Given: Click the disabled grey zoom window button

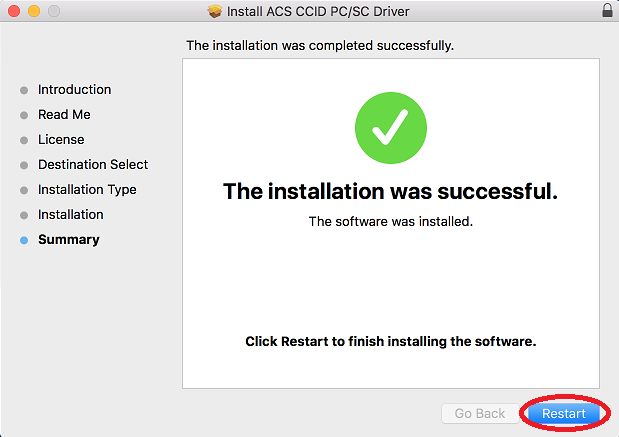Looking at the screenshot, I should pyautogui.click(x=54, y=11).
